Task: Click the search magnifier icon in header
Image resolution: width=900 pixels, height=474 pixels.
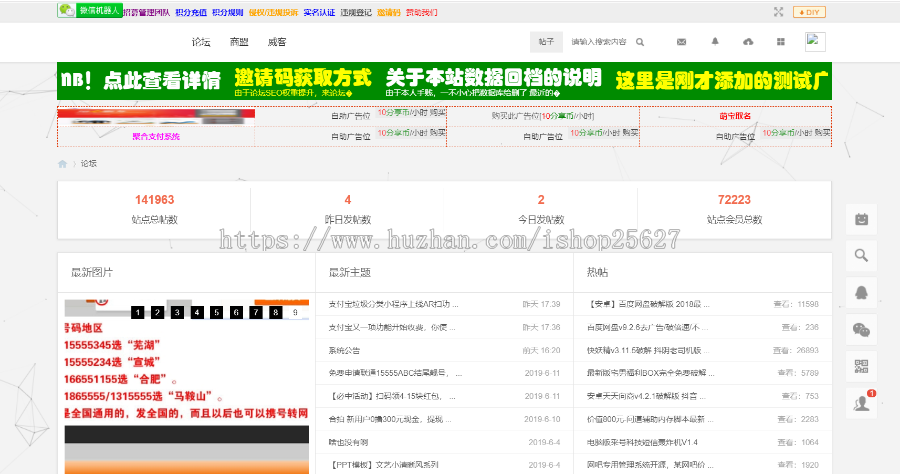Action: (x=640, y=42)
